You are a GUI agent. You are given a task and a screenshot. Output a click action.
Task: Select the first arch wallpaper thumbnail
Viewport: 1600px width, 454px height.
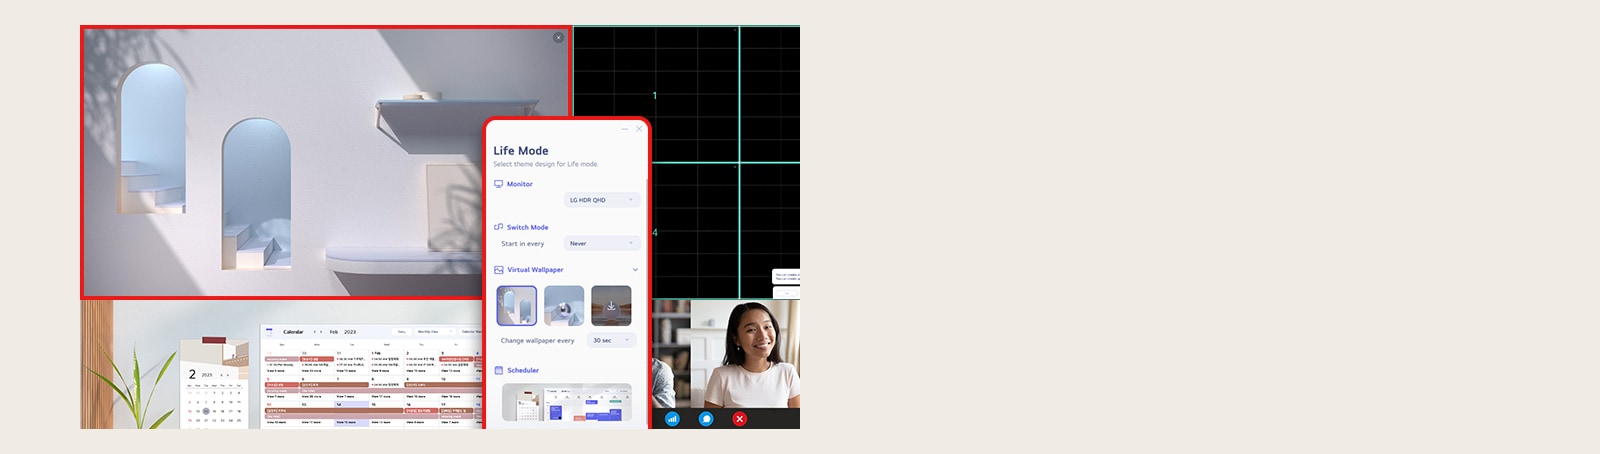click(517, 306)
